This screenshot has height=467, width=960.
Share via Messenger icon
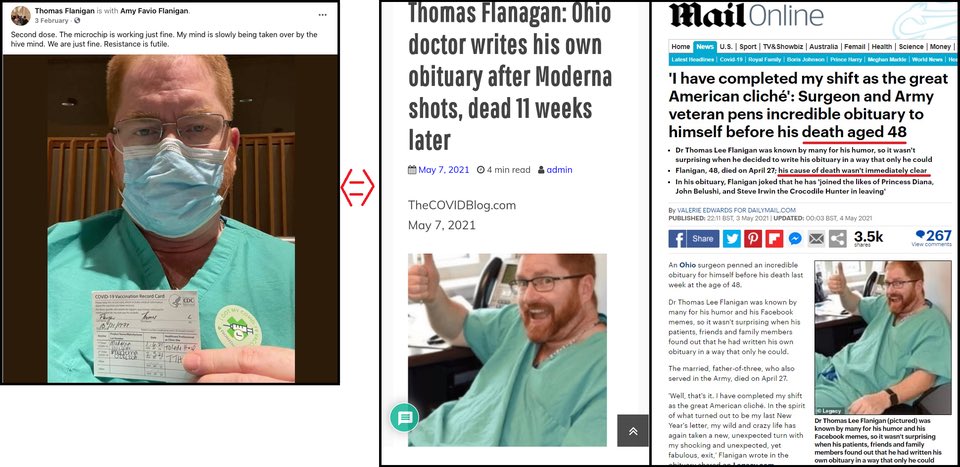pos(795,239)
